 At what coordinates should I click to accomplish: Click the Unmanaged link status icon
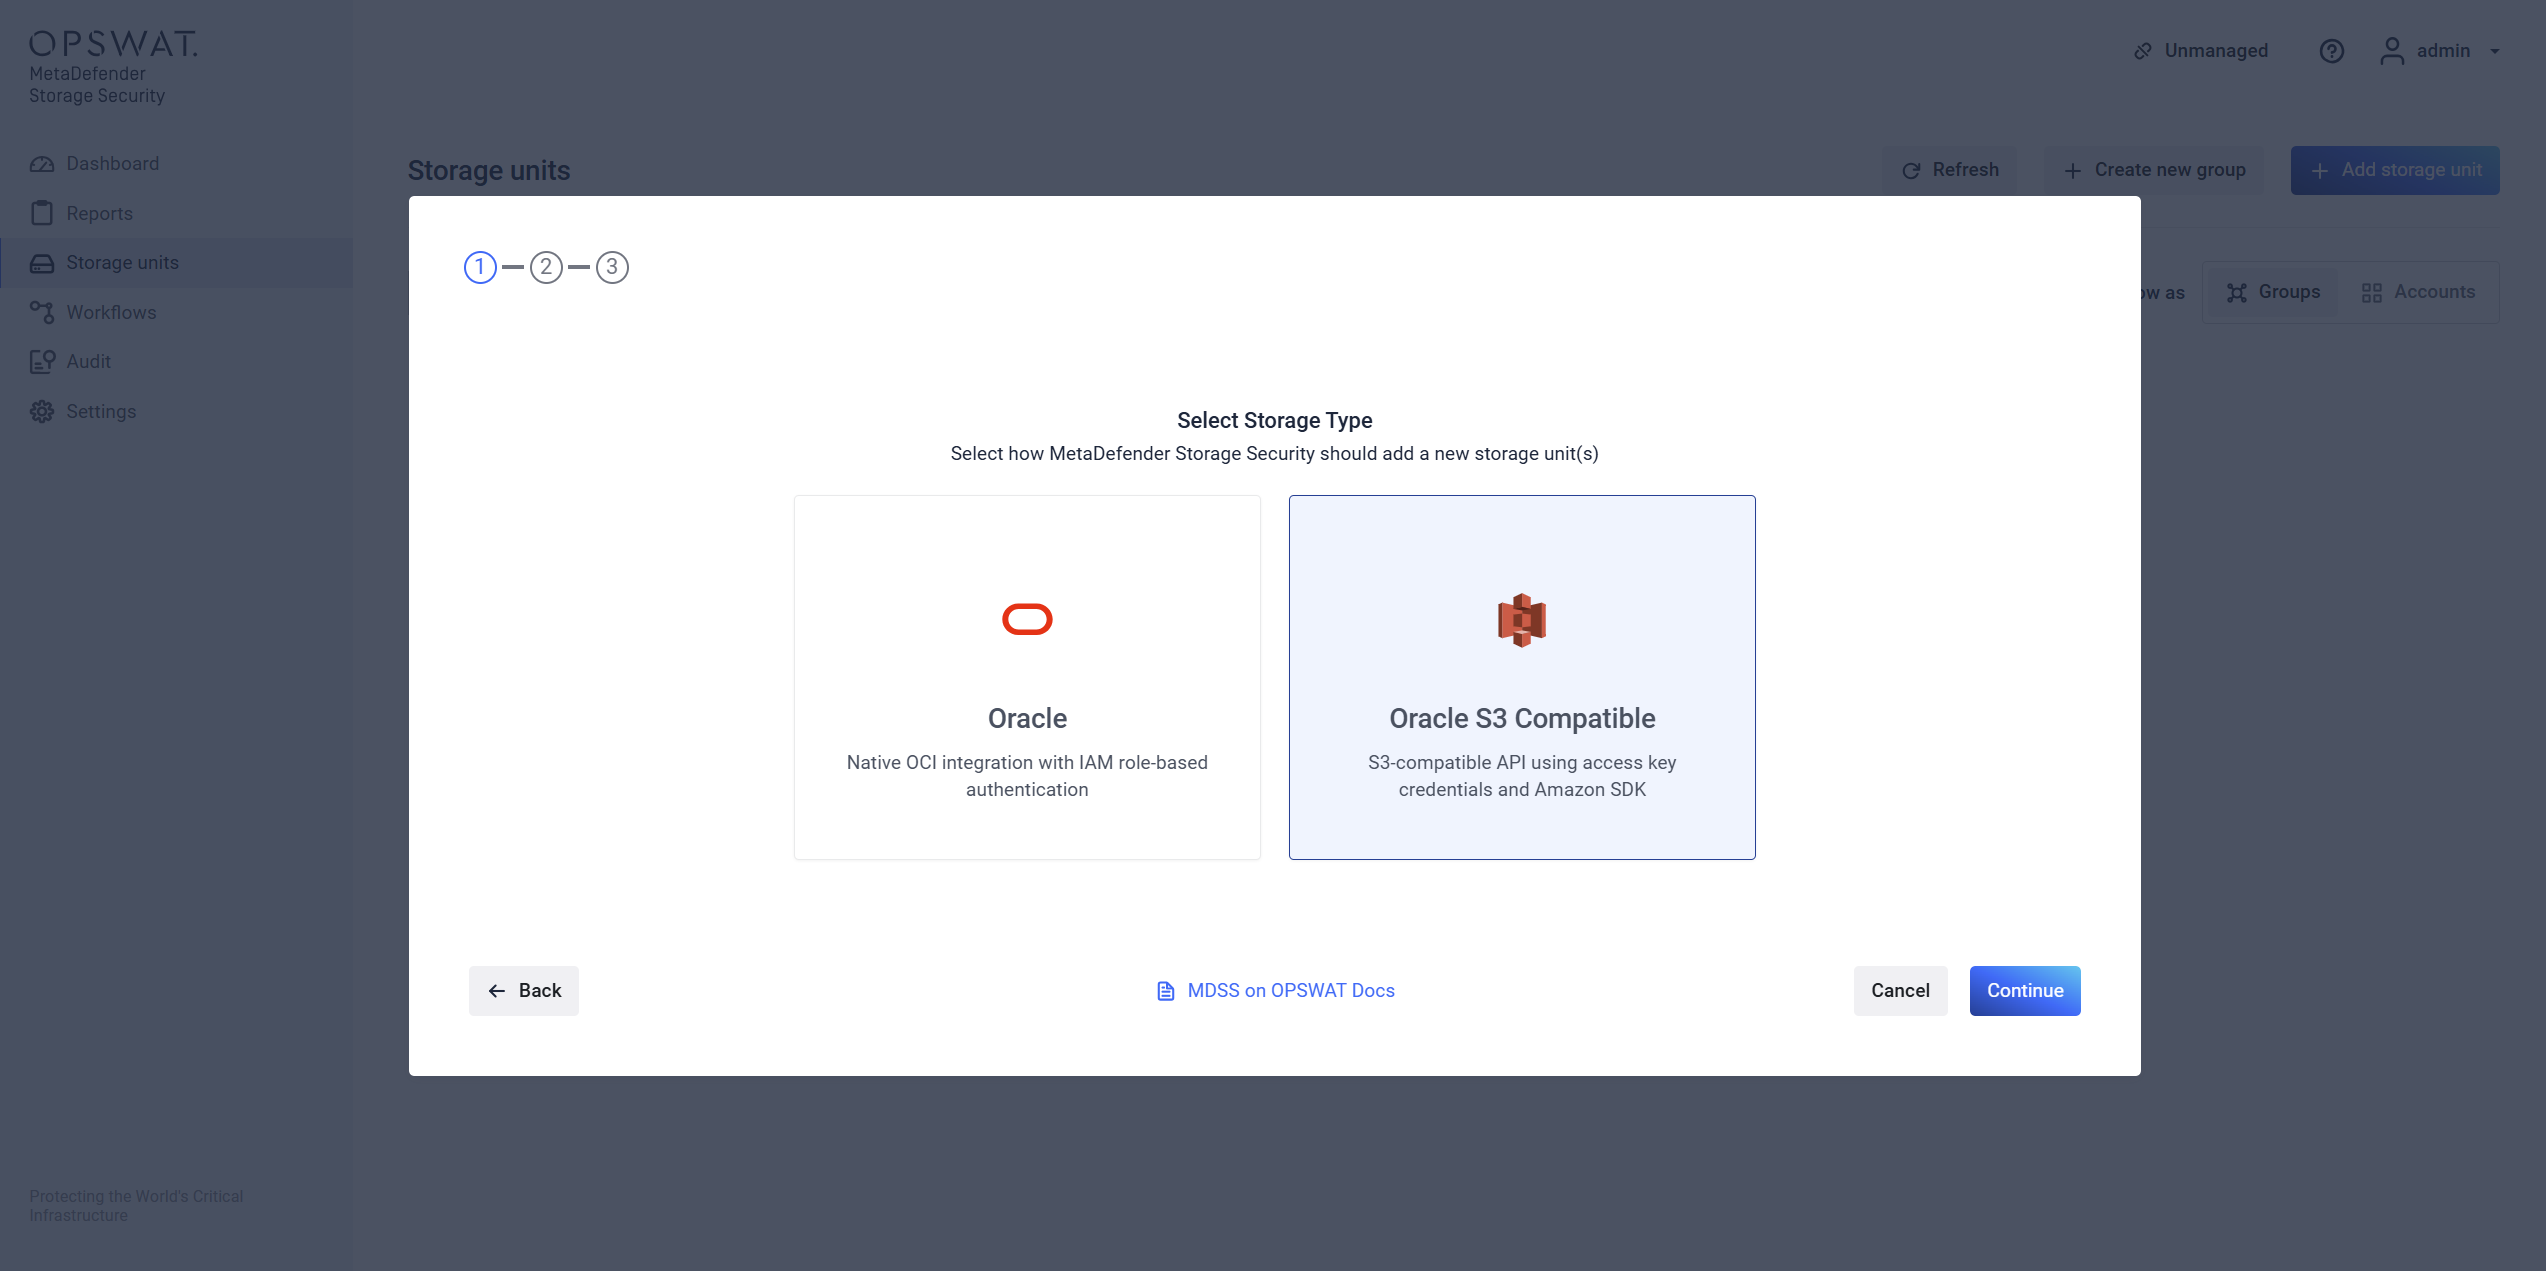[x=2142, y=51]
